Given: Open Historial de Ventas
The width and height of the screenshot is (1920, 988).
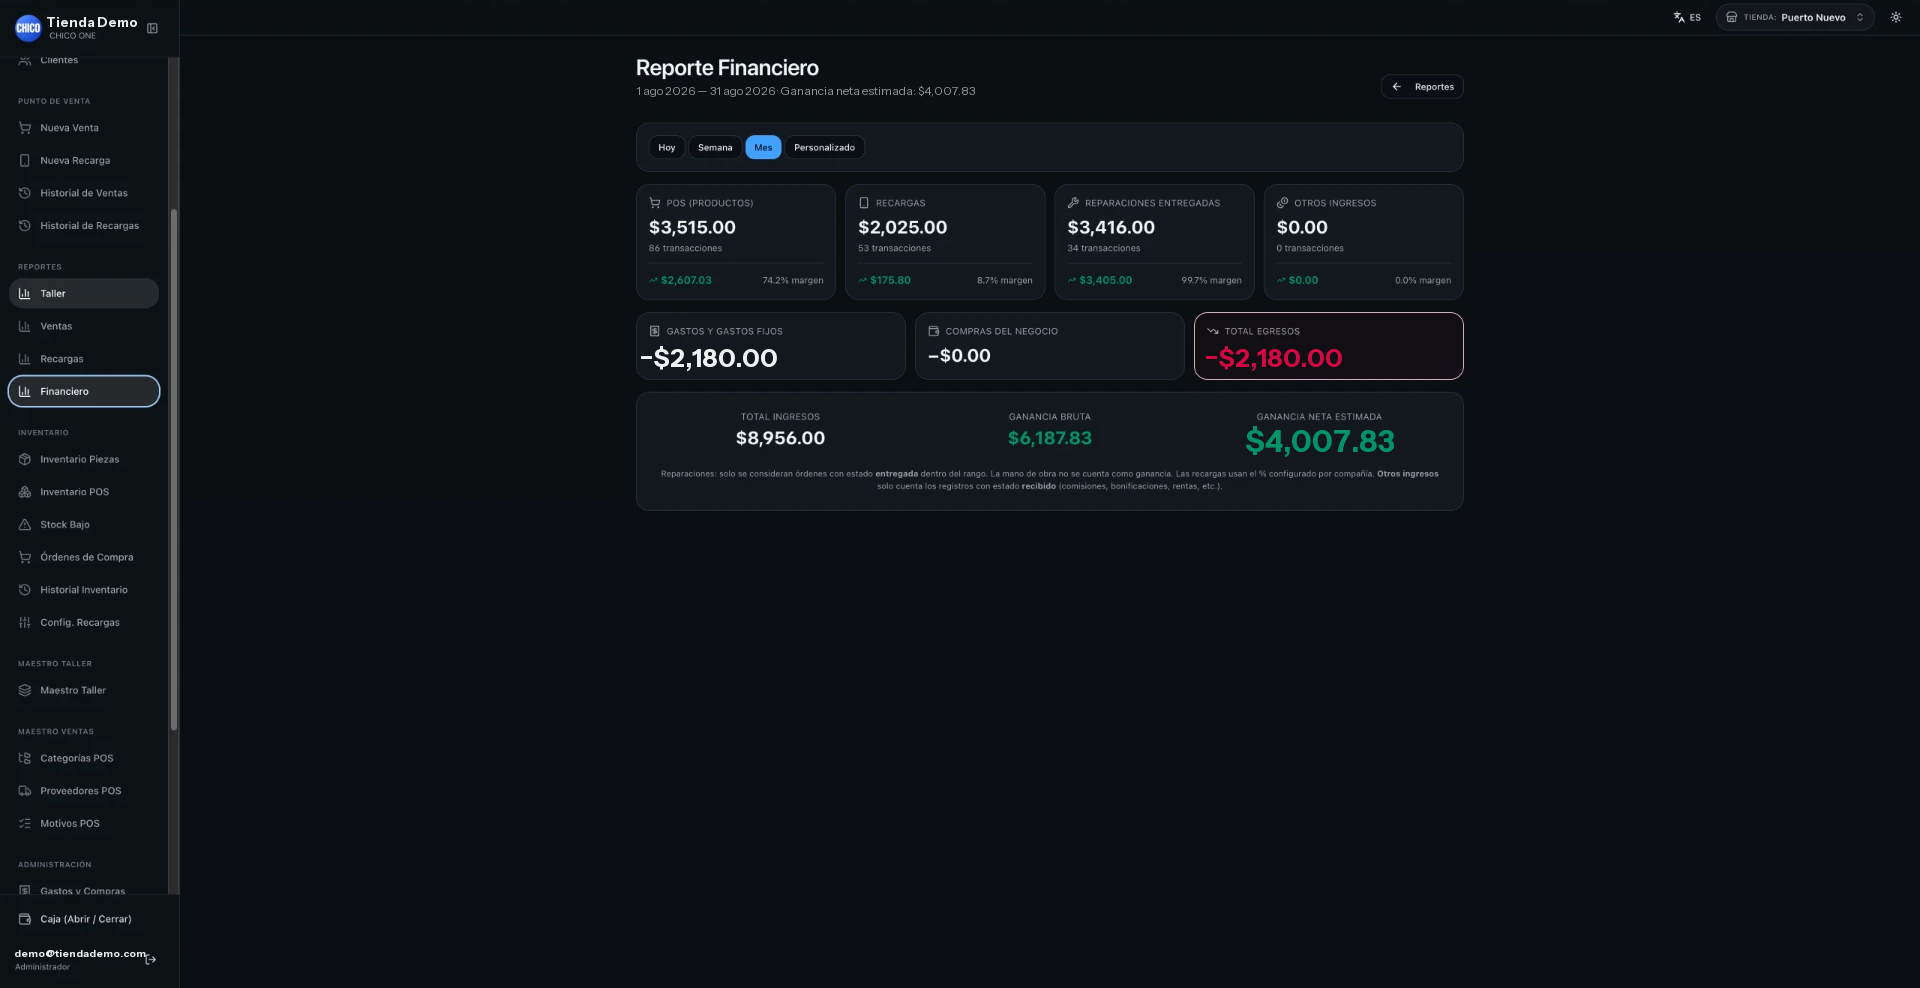Looking at the screenshot, I should [x=84, y=193].
